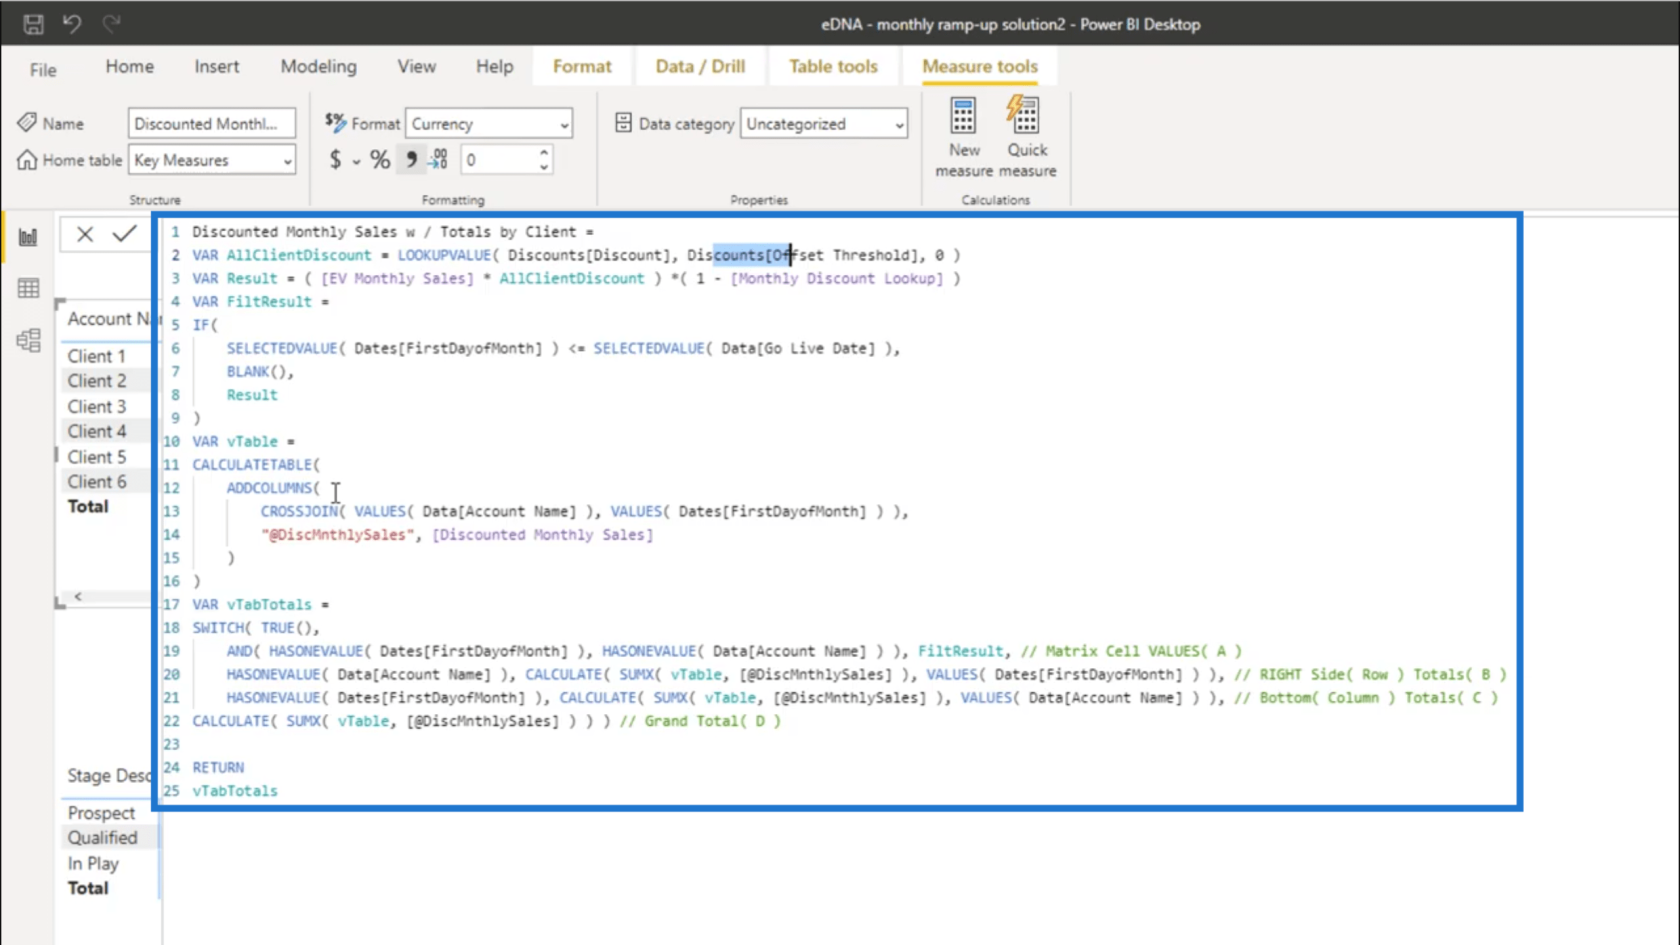Viewport: 1680px width, 945px height.
Task: Select the Client 3 row
Action: [97, 407]
